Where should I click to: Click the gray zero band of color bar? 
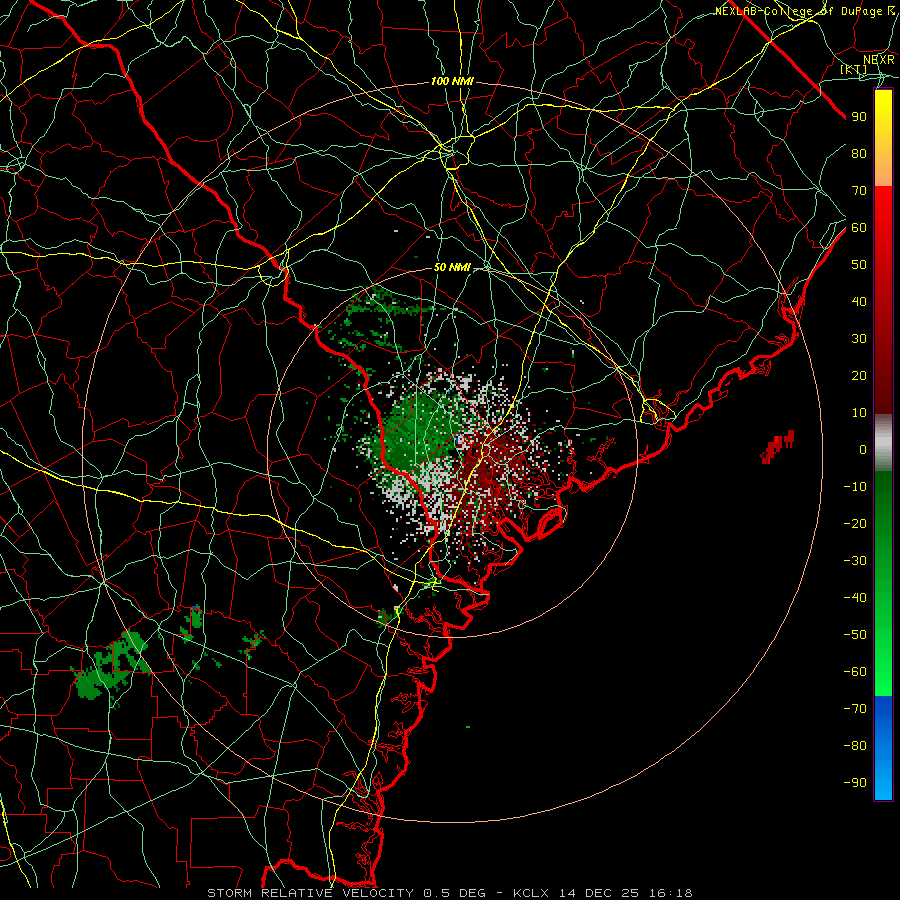coord(883,443)
